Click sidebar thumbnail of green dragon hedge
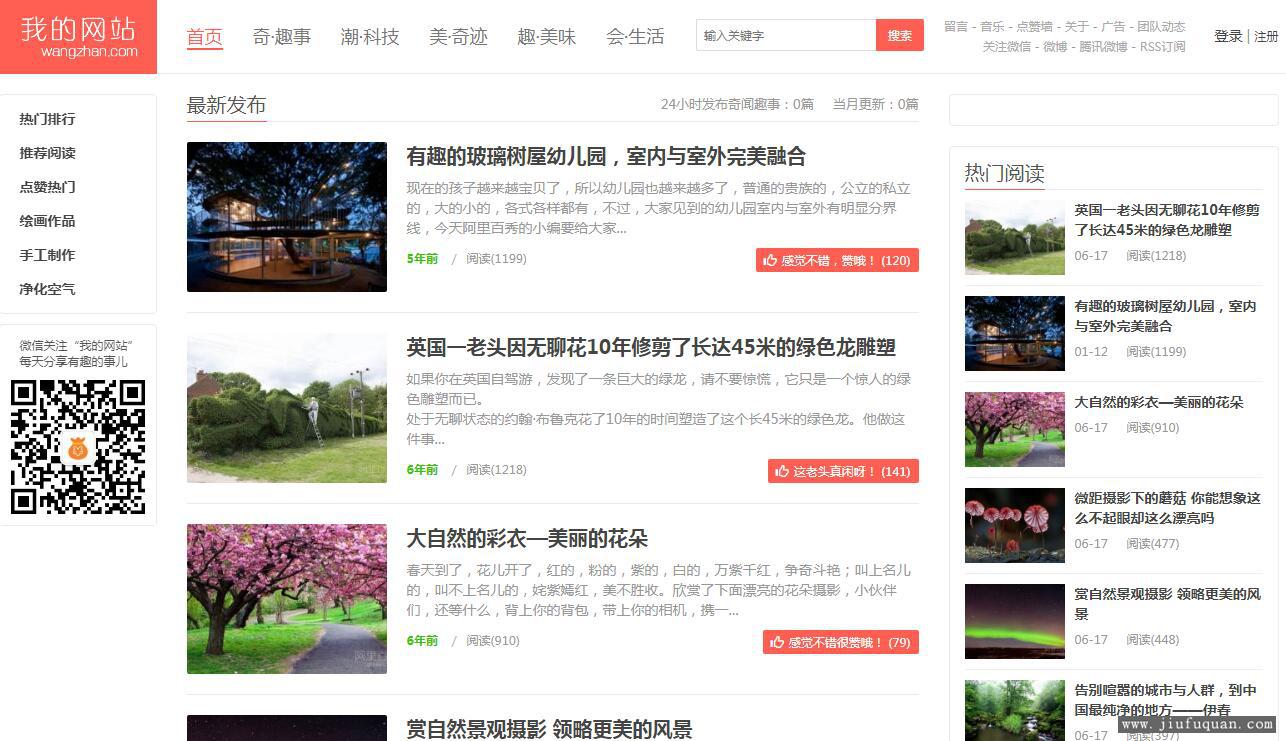The image size is (1286, 741). (1015, 238)
